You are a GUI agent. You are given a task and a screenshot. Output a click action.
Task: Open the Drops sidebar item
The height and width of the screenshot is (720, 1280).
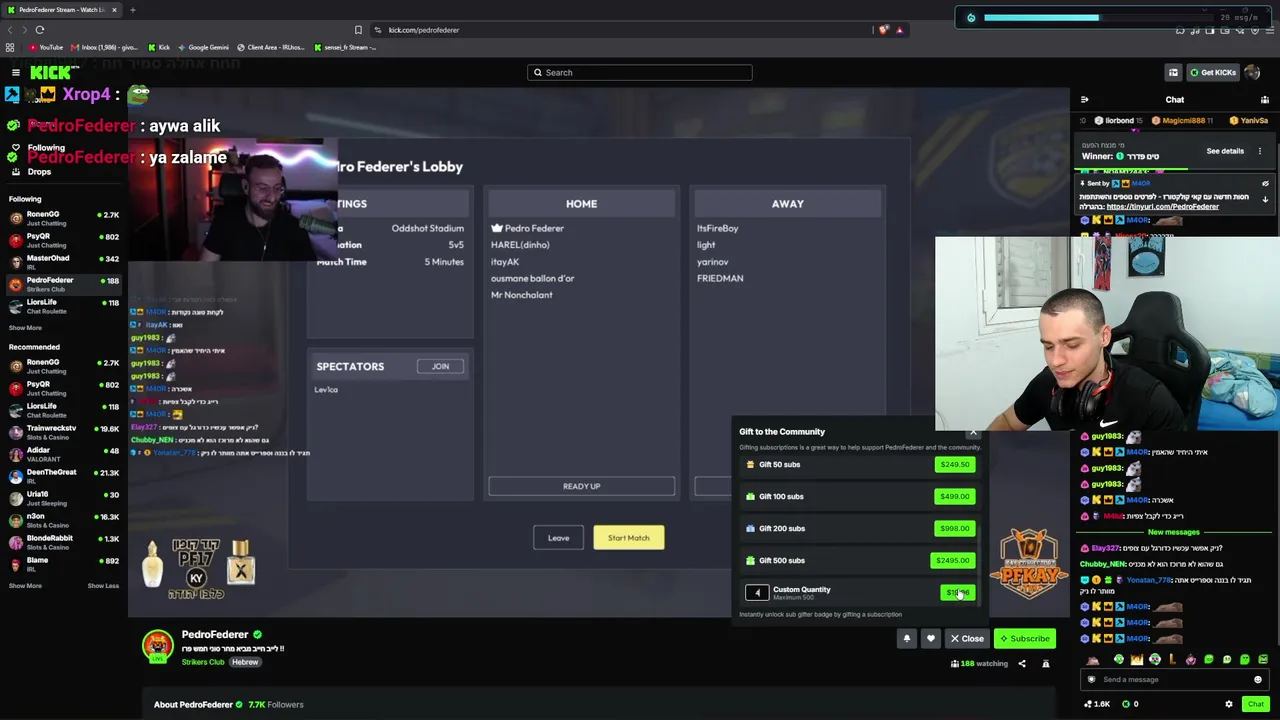pos(39,172)
